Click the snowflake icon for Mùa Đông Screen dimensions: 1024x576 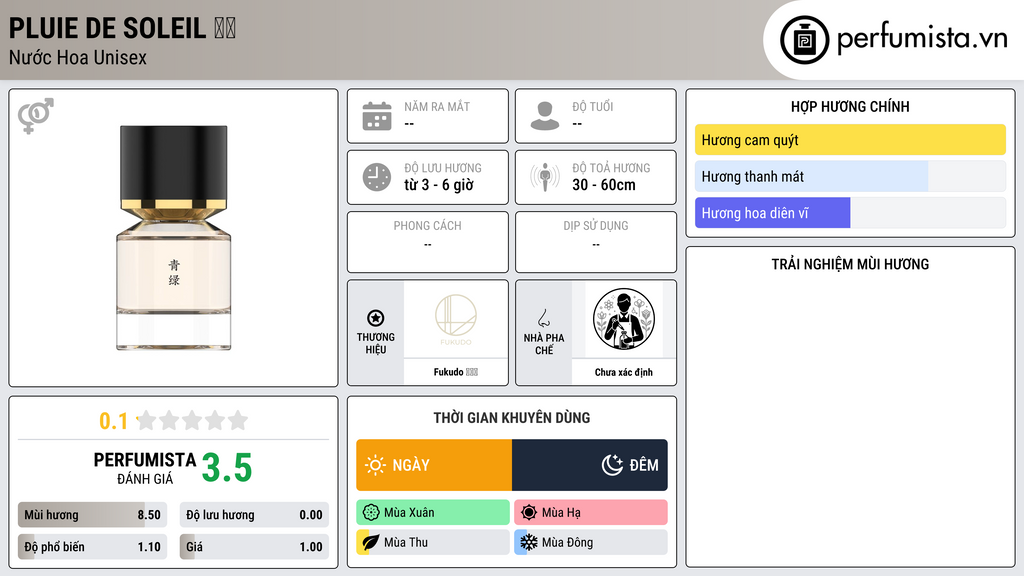tap(529, 542)
